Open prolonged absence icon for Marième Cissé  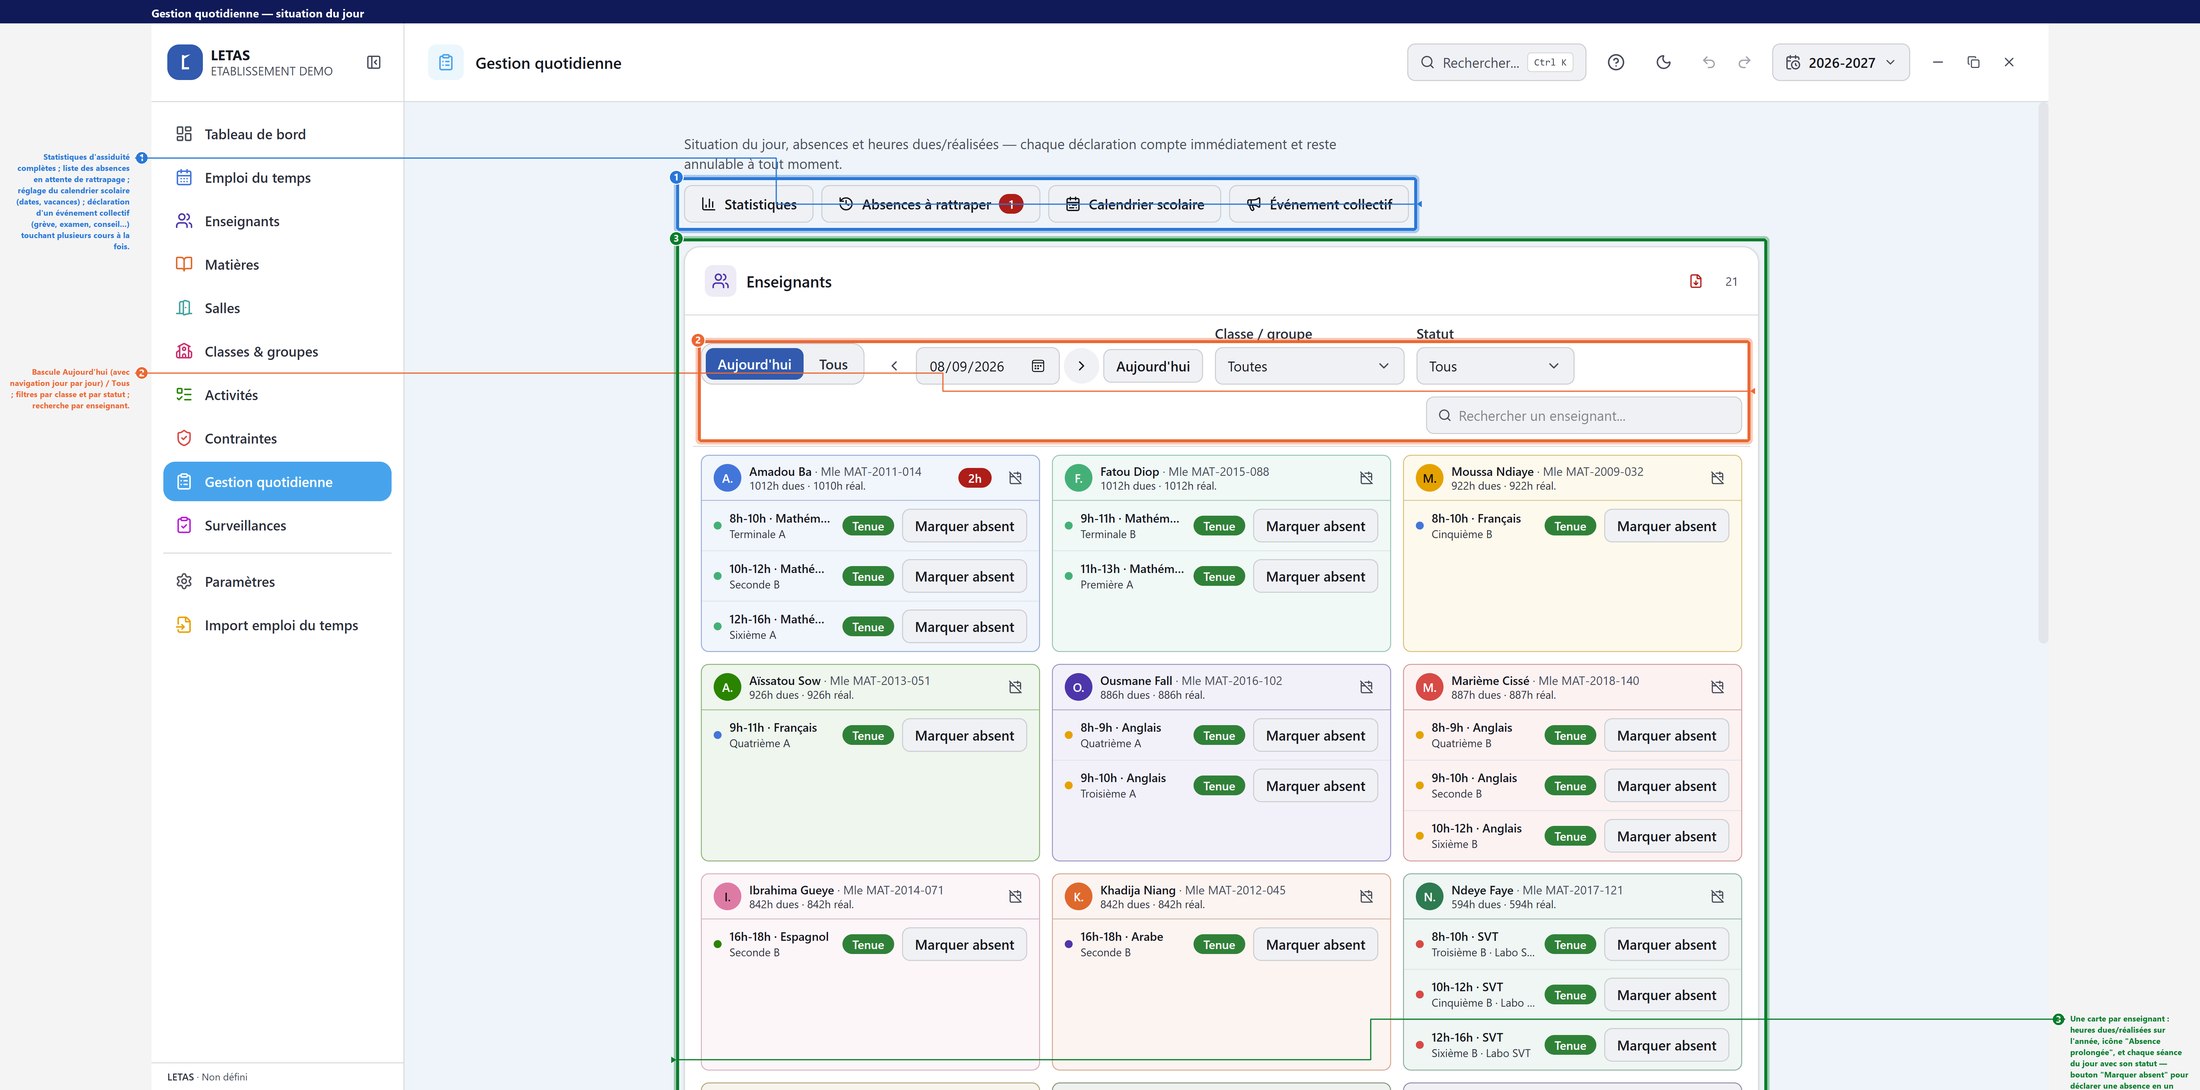click(x=1717, y=687)
